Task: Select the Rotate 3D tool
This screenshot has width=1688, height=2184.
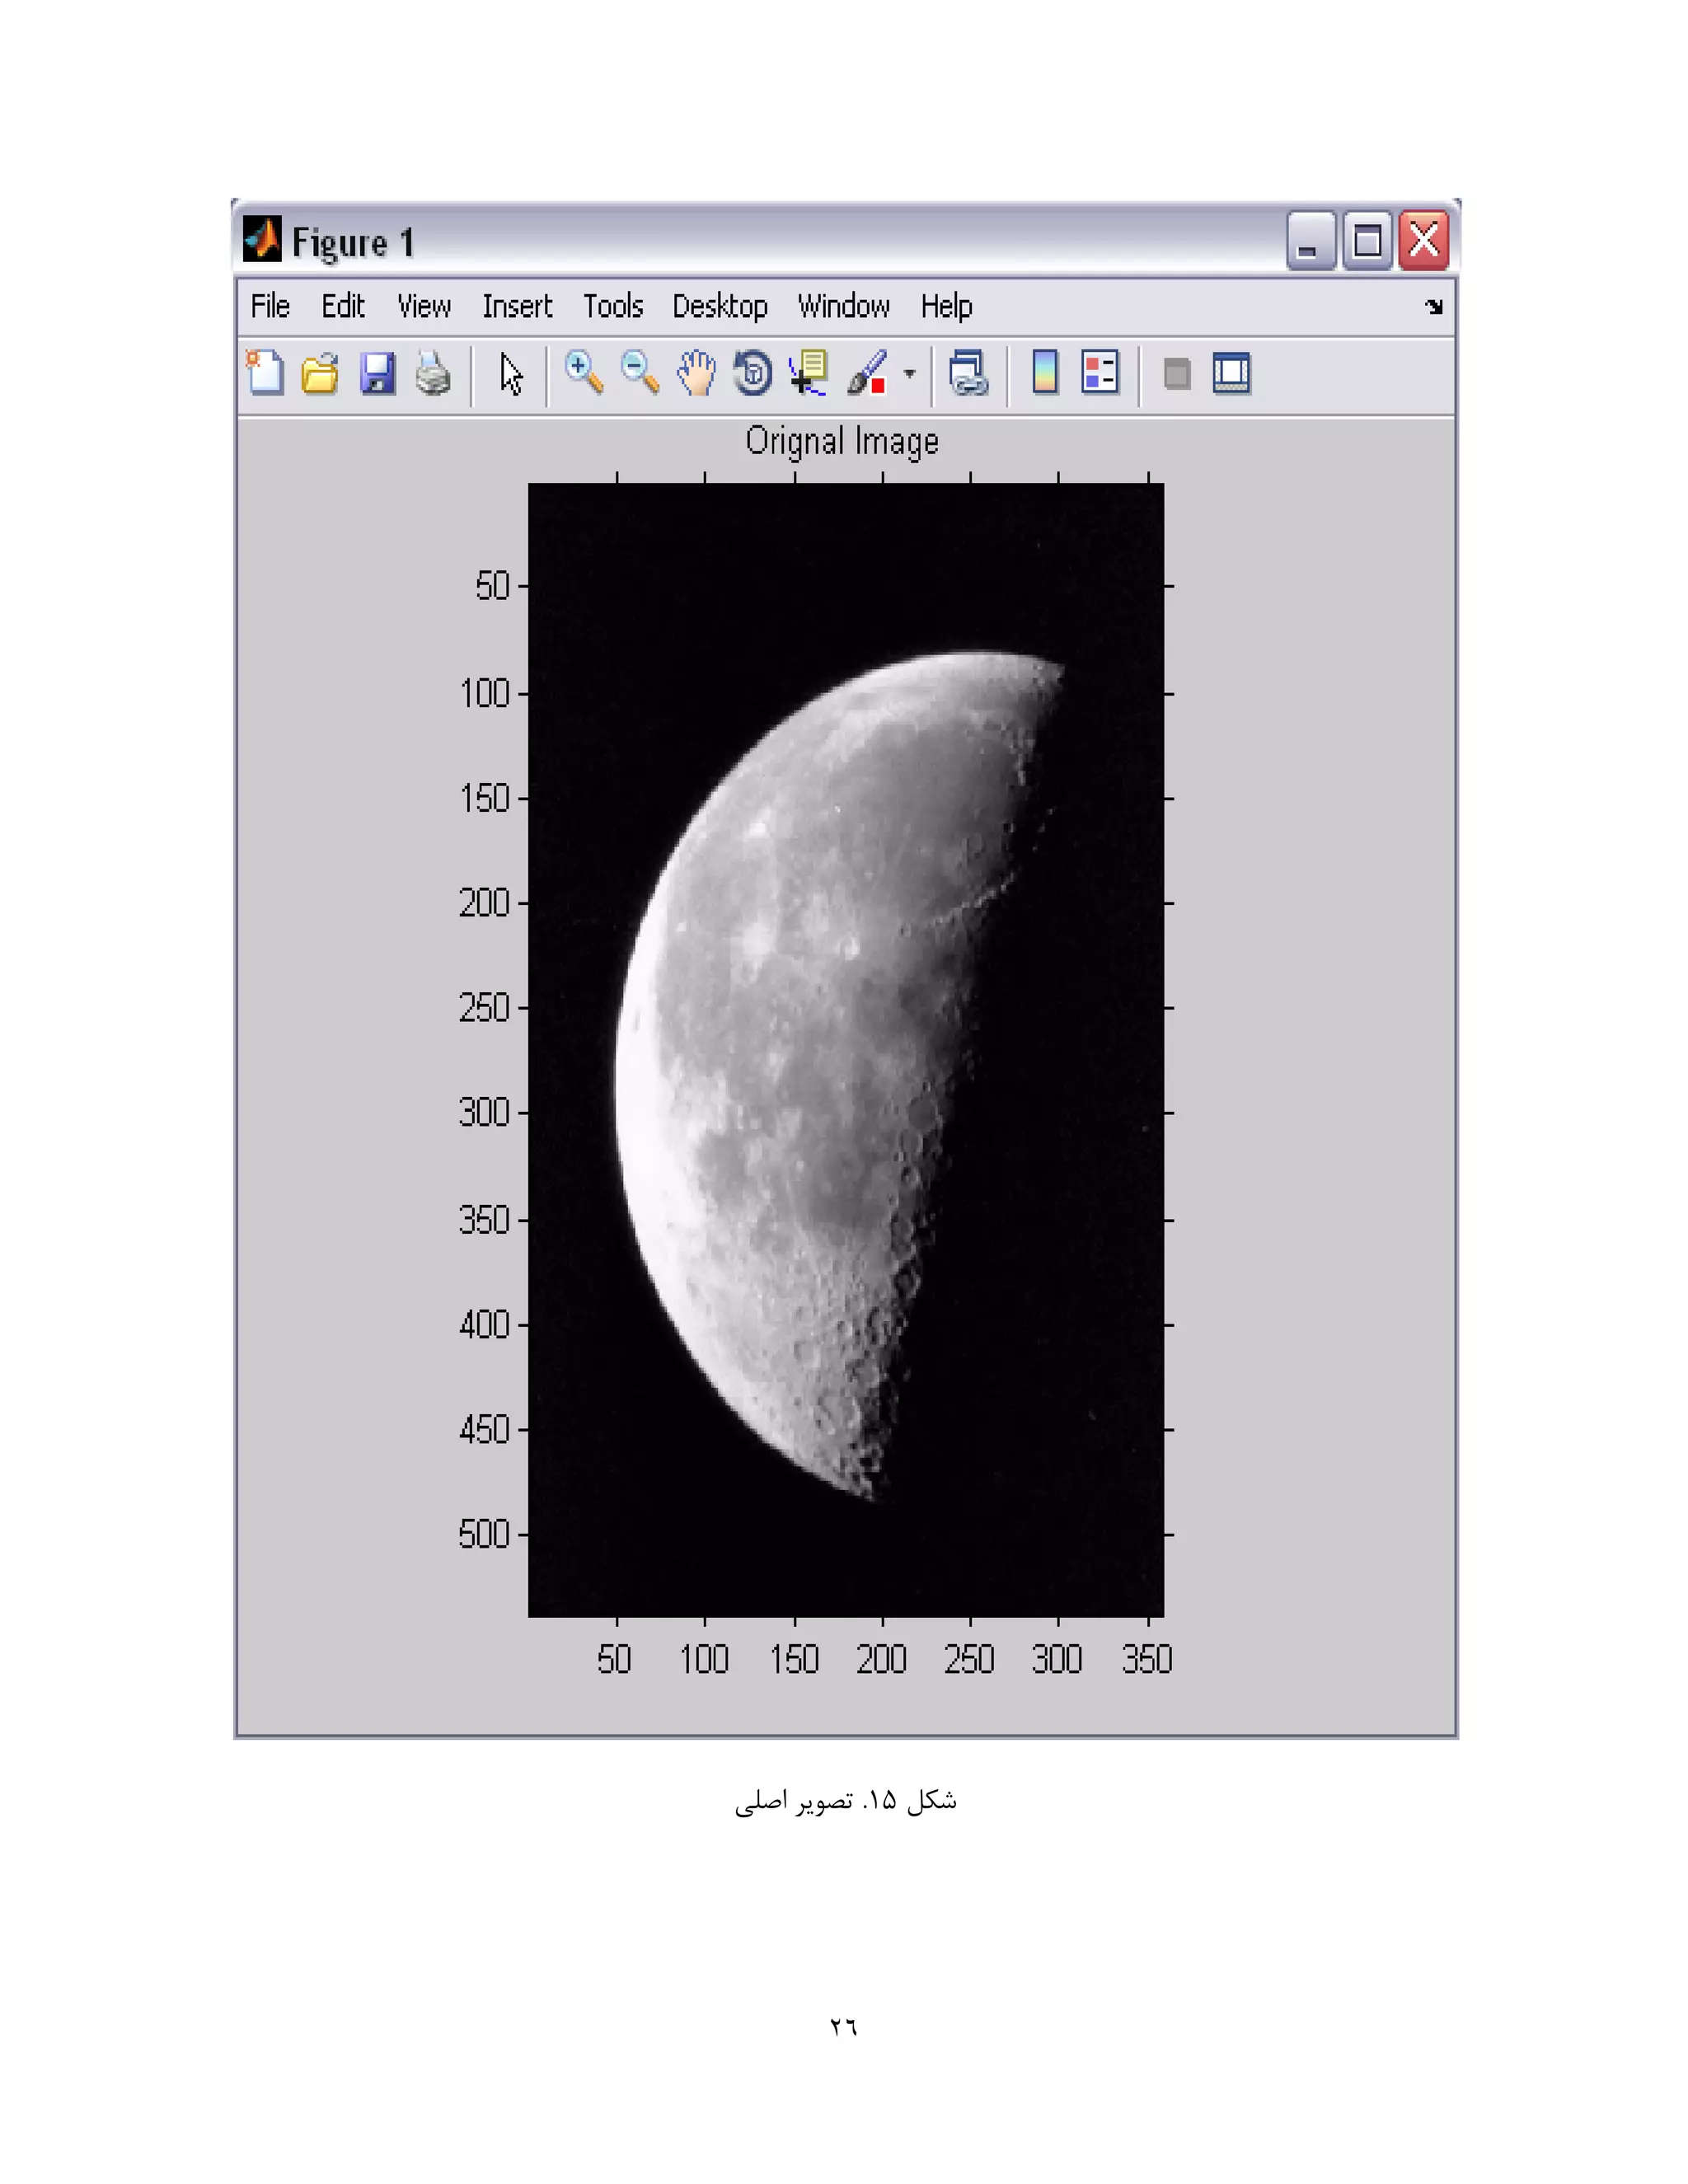Action: [752, 374]
